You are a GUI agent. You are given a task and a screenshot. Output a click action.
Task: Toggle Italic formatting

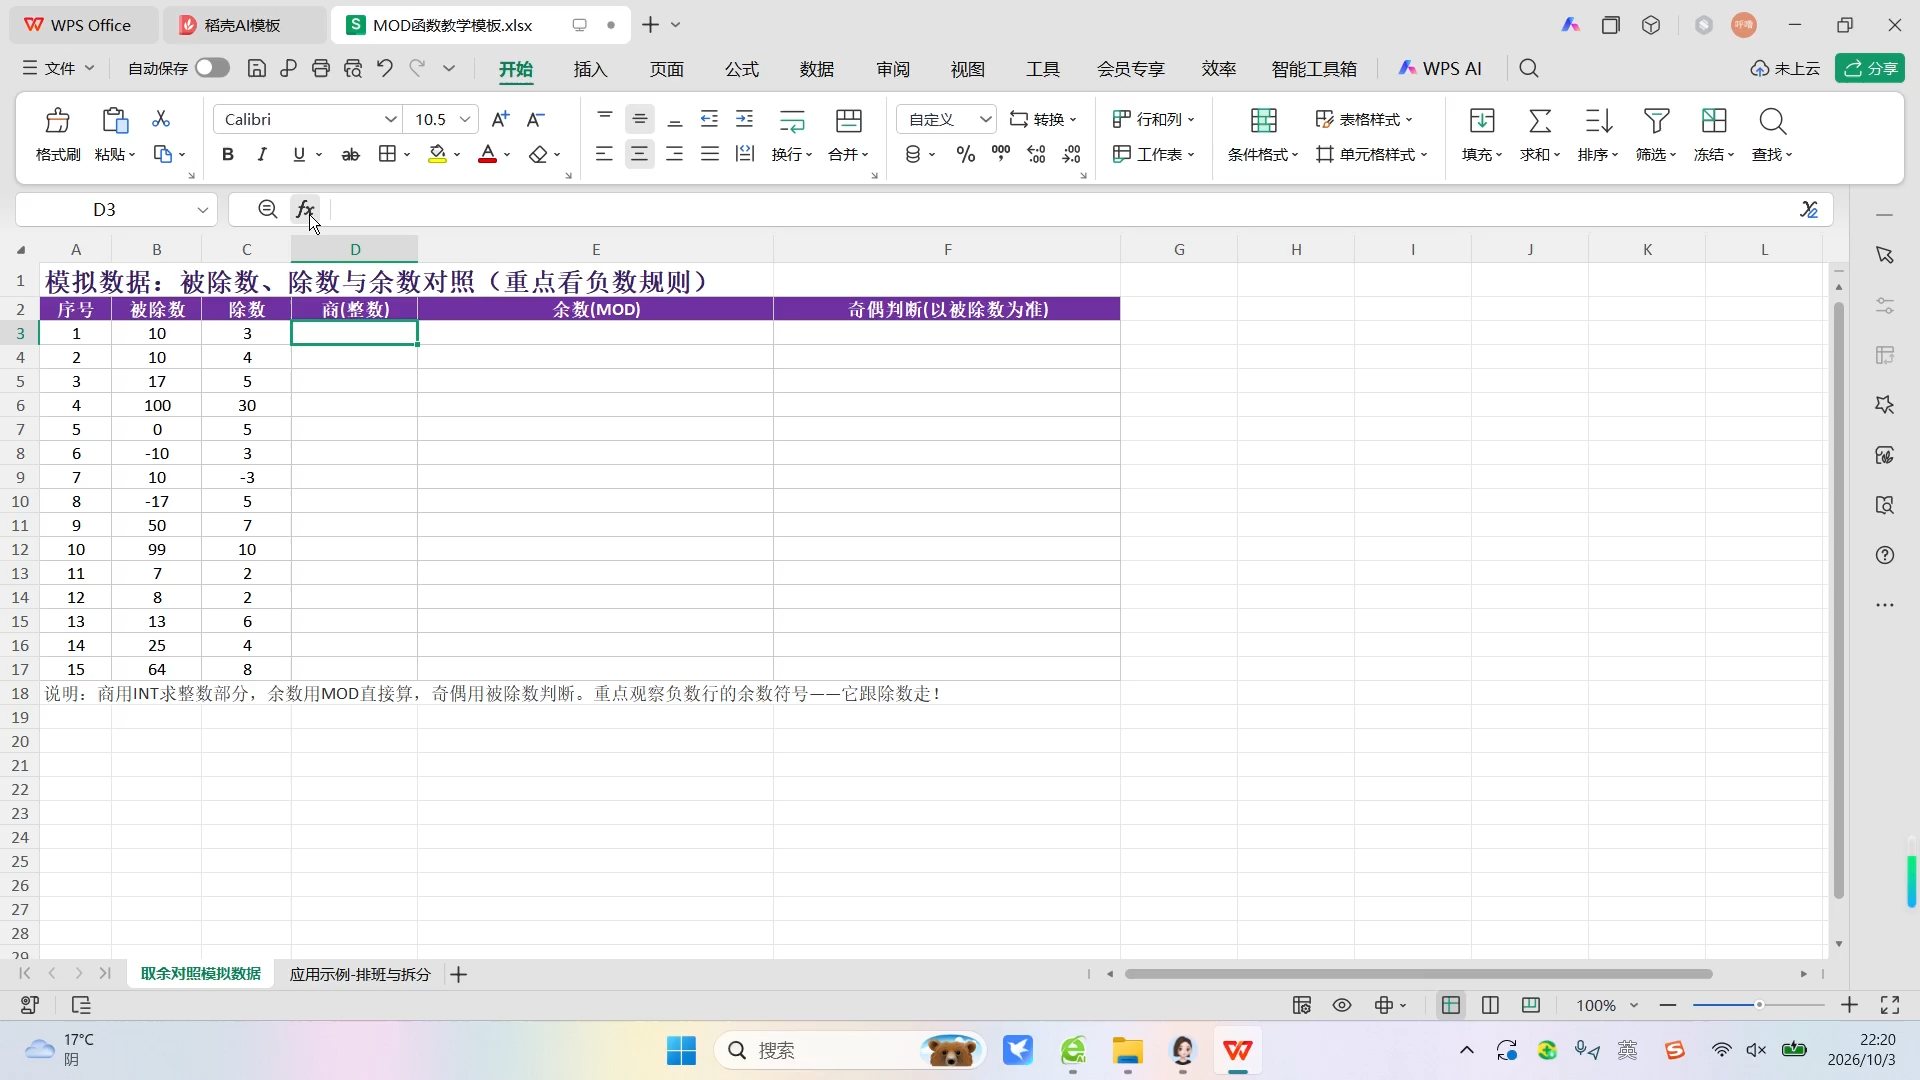pyautogui.click(x=262, y=154)
